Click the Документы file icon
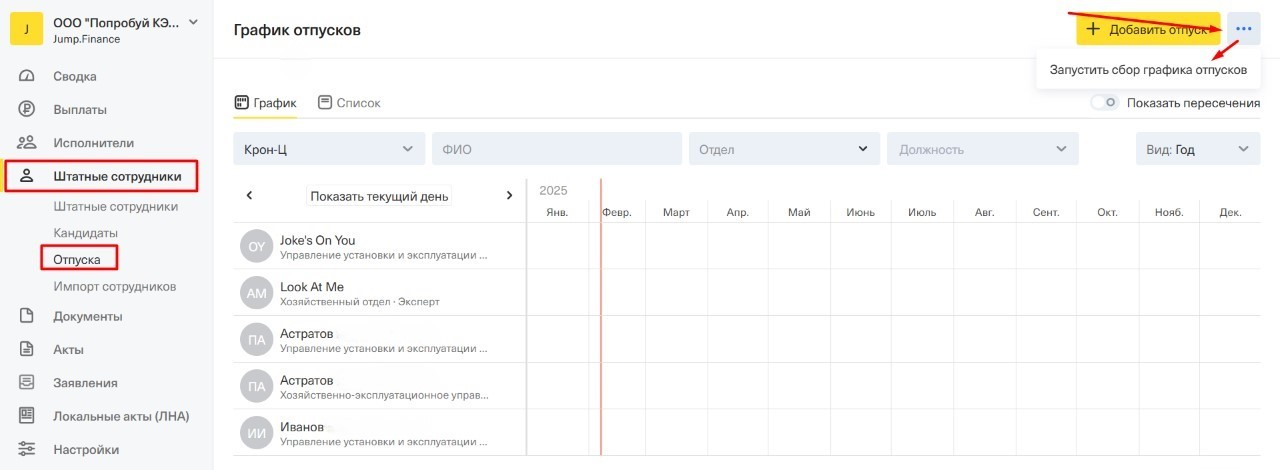Screen dimensions: 1280x470 [27, 317]
